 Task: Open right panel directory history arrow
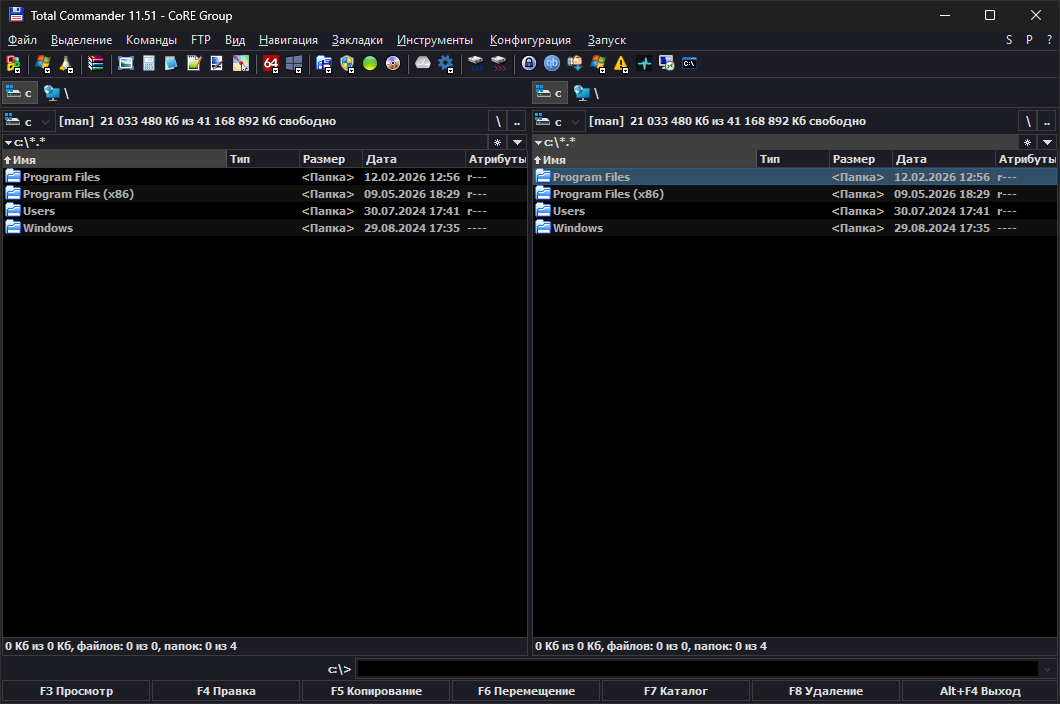coord(1047,142)
